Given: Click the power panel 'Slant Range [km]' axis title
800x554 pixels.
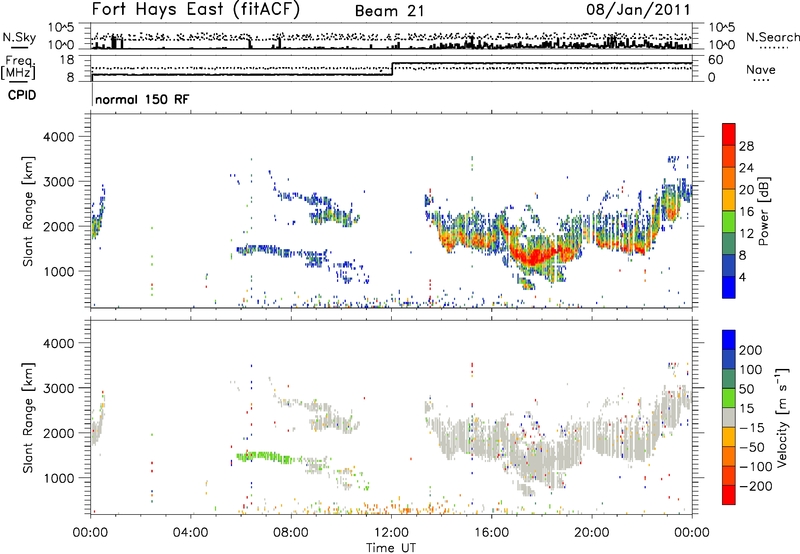Looking at the screenshot, I should [28, 211].
